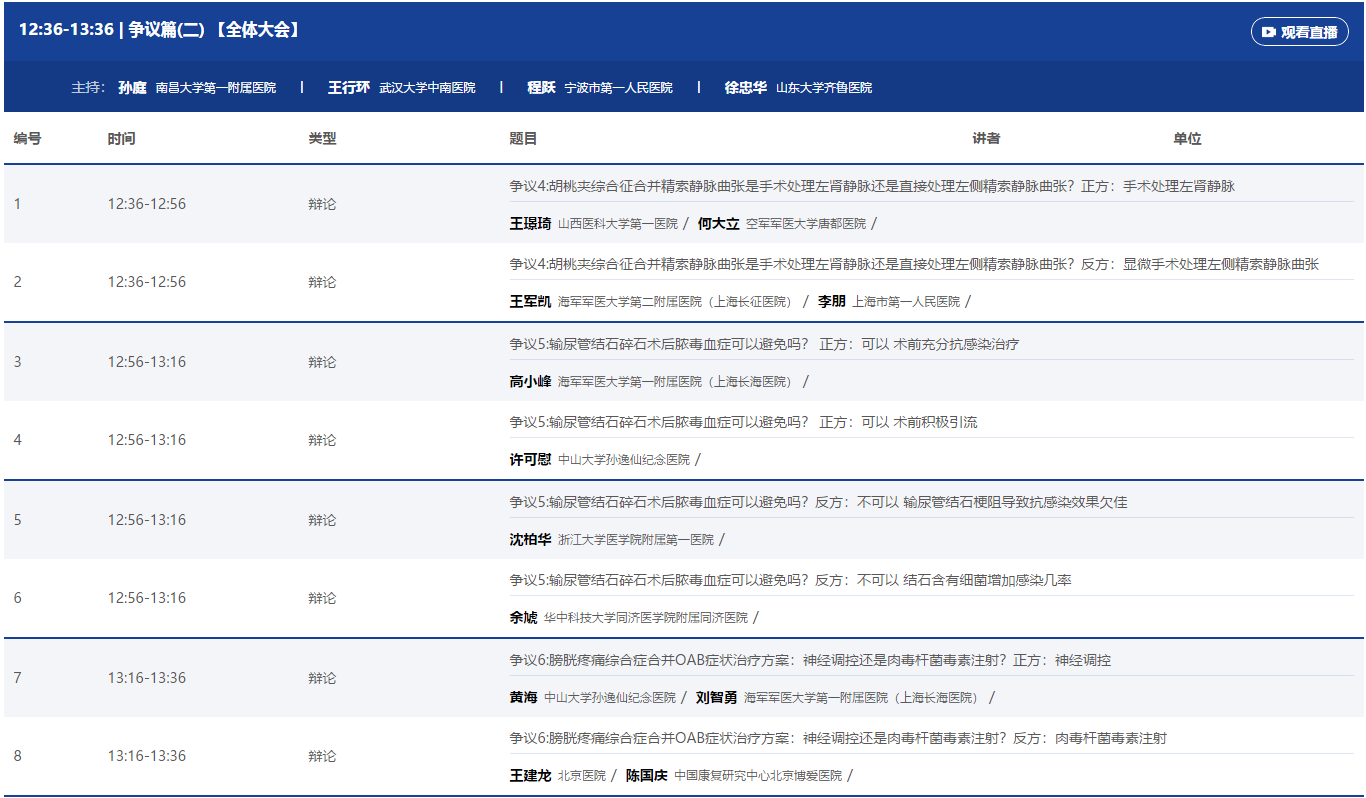Image resolution: width=1366 pixels, height=798 pixels.
Task: Select speaker 沈柏华 in row 5
Action: pos(530,540)
